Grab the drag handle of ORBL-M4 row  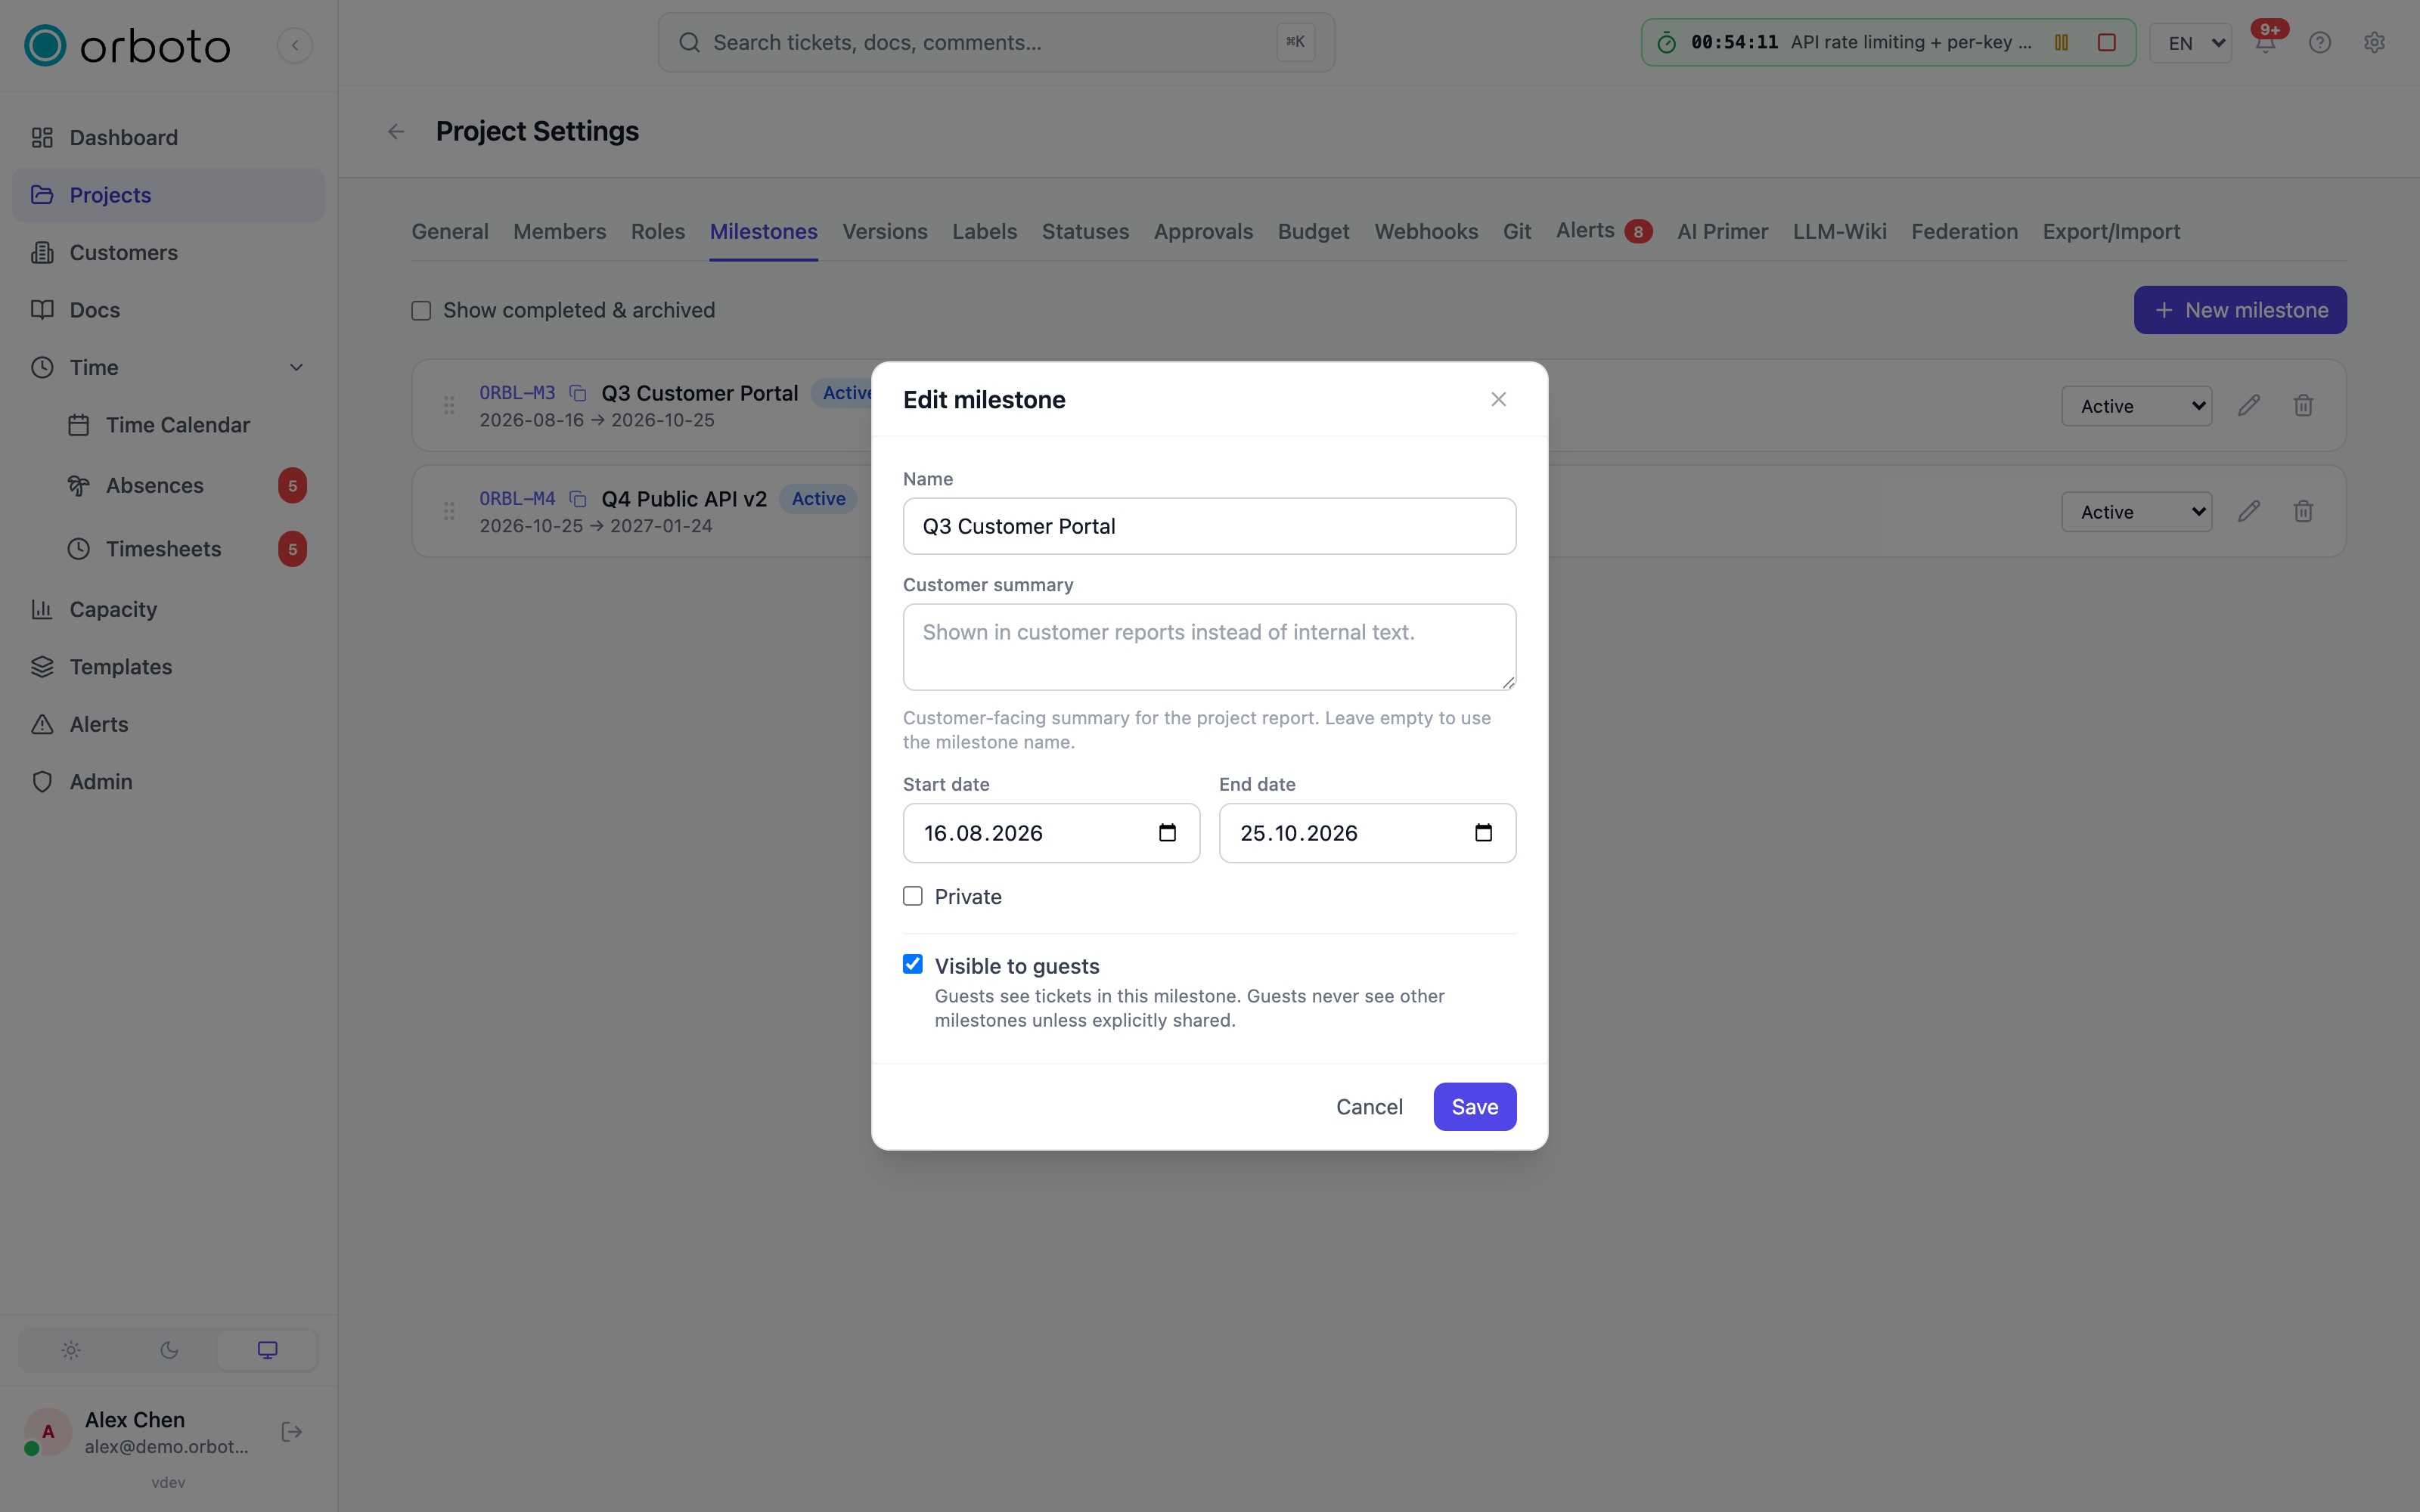click(x=449, y=511)
